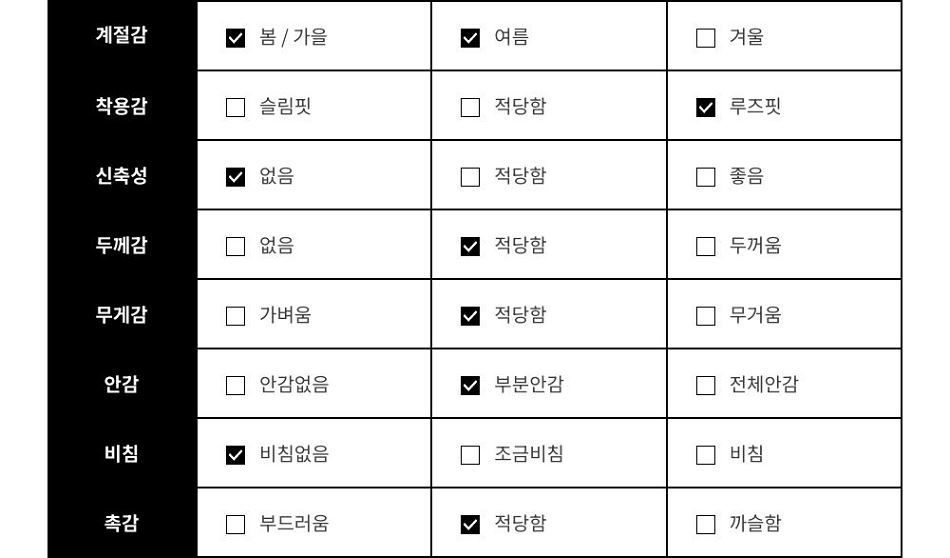Uncheck the 봄 / 가을 checkbox
950x558 pixels.
(x=235, y=38)
